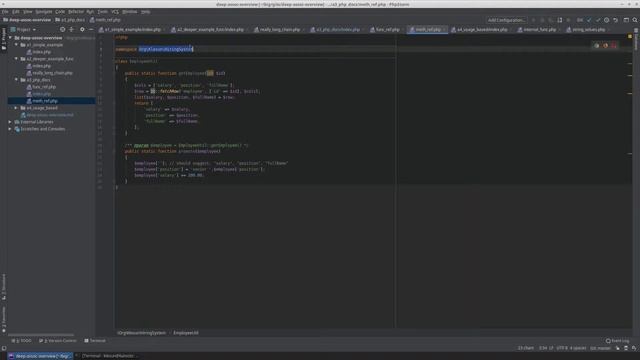Screen dimensions: 640x360
Task: Close the meth_ref.php tab
Action: click(444, 29)
